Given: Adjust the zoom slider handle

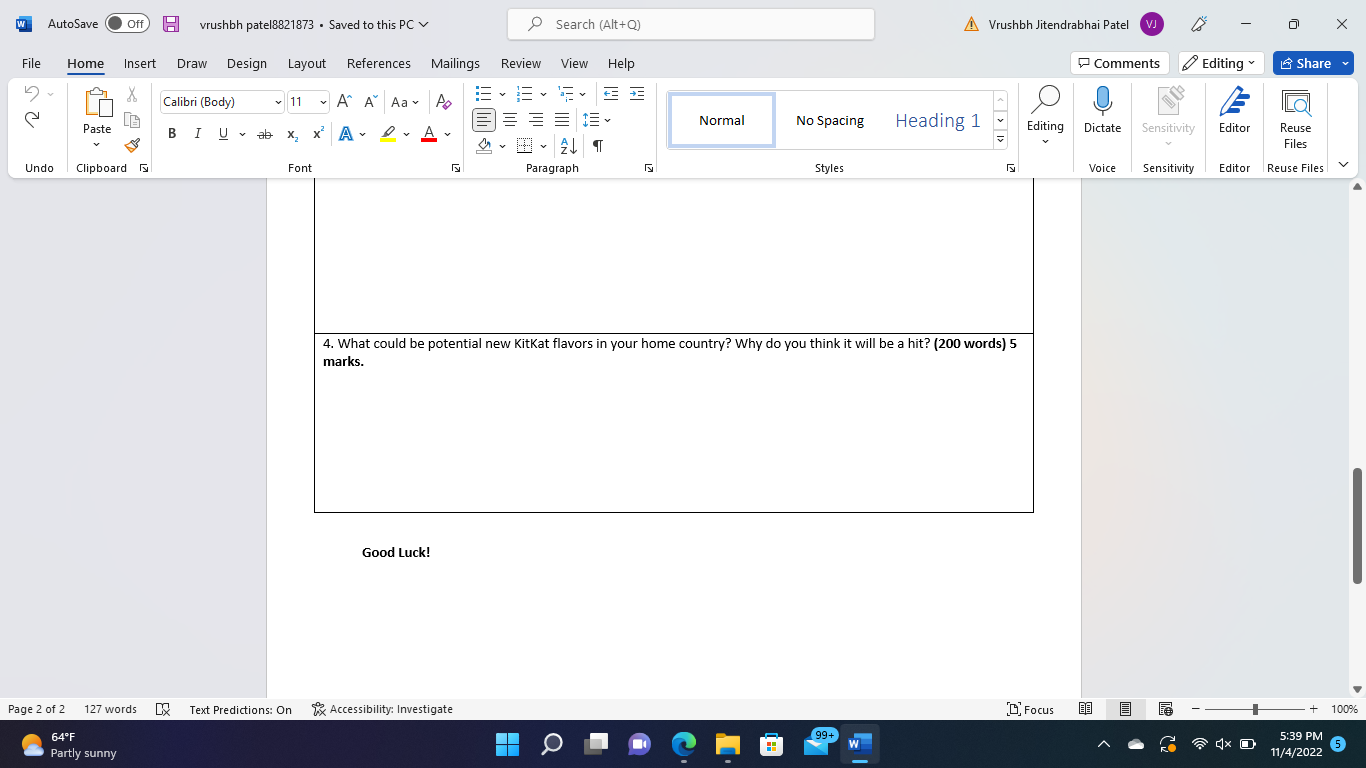Looking at the screenshot, I should pos(1255,709).
